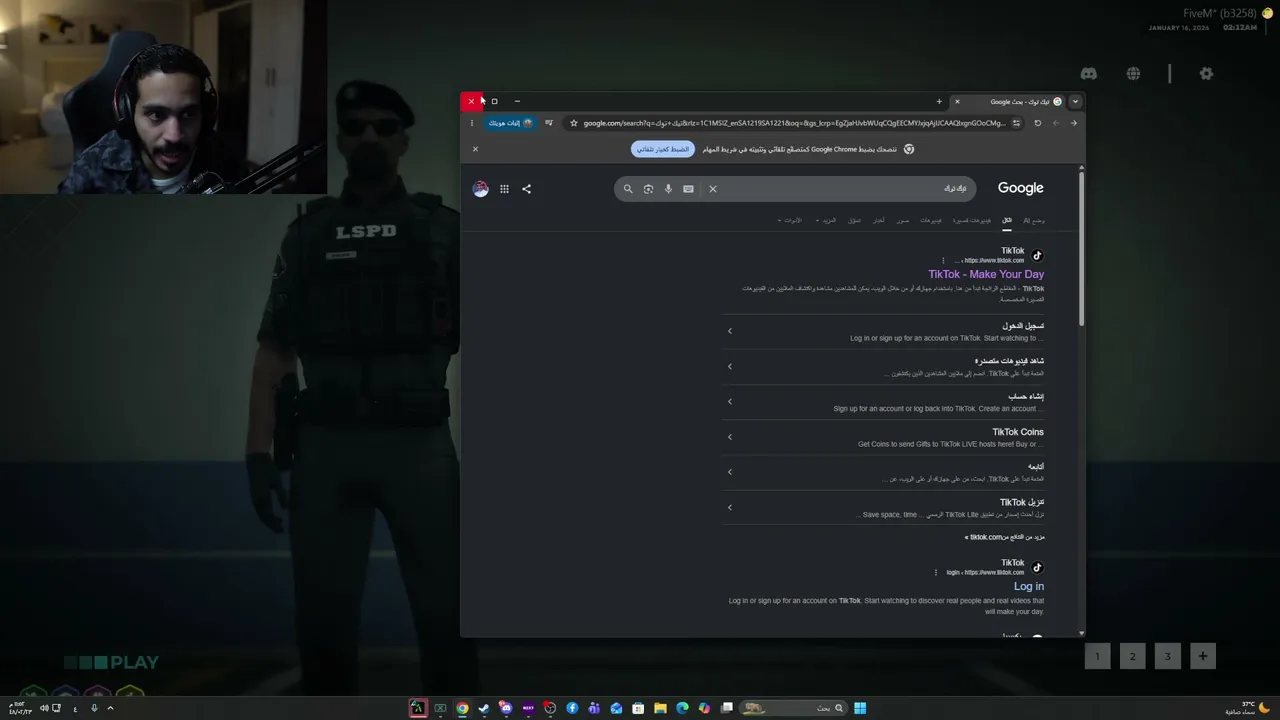1280x720 pixels.
Task: Start search by image (Lens) icon
Action: pos(648,189)
